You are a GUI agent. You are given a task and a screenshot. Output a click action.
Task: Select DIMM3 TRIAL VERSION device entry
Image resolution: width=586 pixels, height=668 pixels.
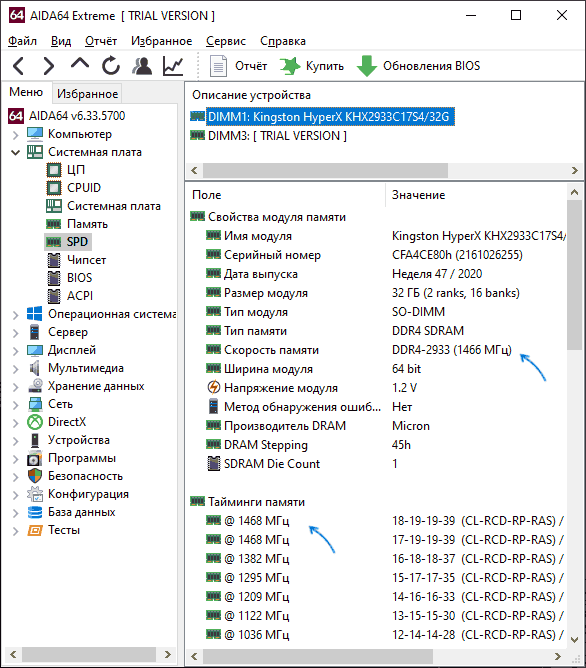(268, 136)
